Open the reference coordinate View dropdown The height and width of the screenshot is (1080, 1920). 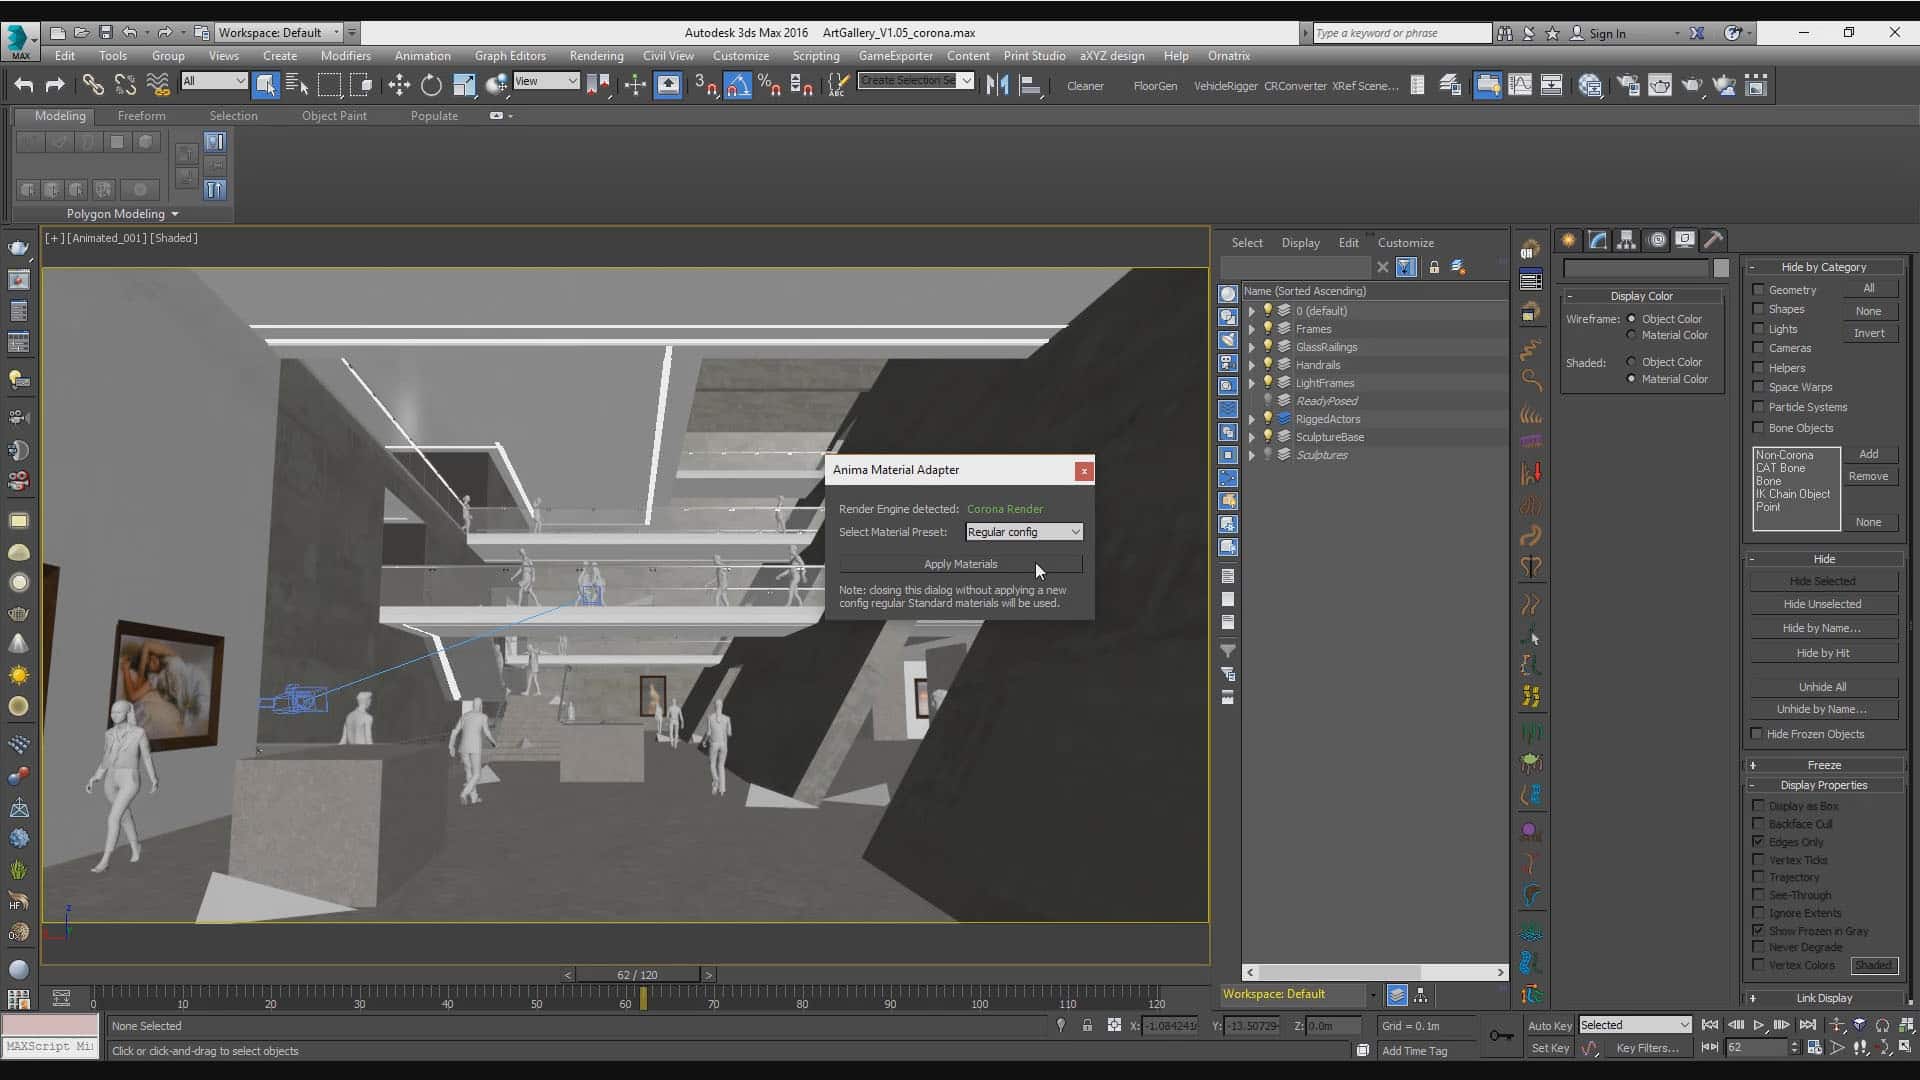coord(546,81)
